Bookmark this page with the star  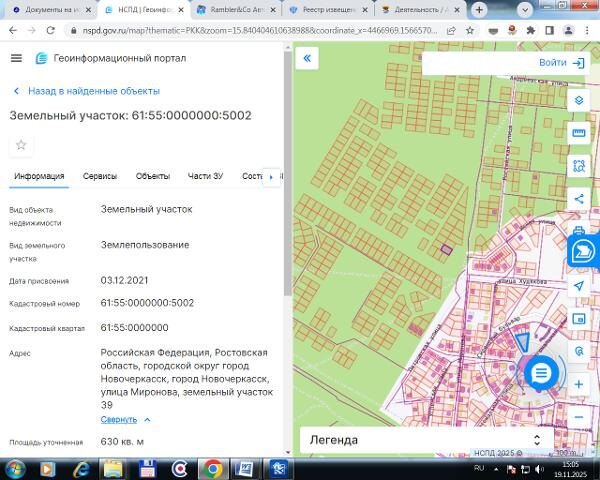tap(470, 31)
